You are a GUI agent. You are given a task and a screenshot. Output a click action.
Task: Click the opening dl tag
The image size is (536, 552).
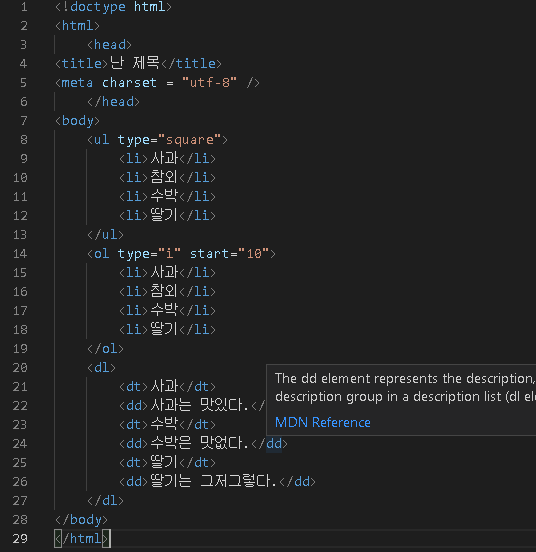click(101, 368)
